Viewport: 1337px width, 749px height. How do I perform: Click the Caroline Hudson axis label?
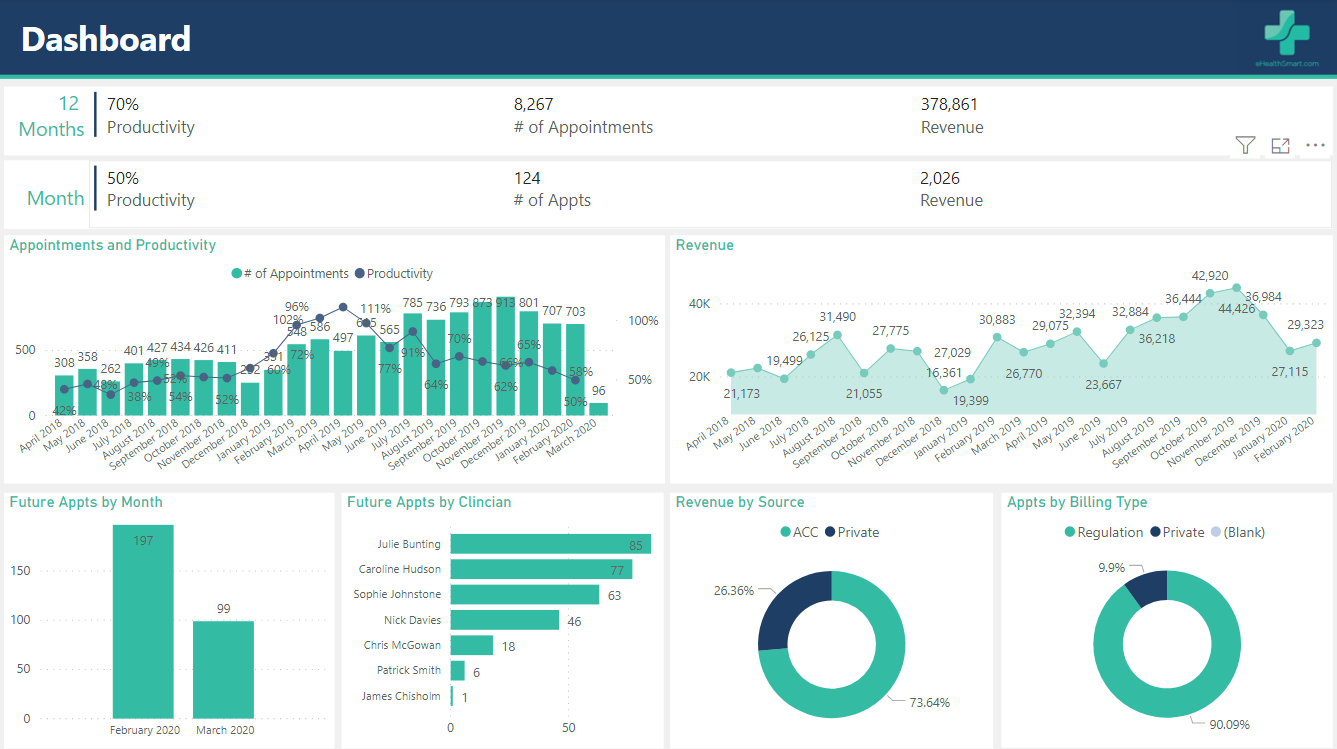(x=401, y=569)
